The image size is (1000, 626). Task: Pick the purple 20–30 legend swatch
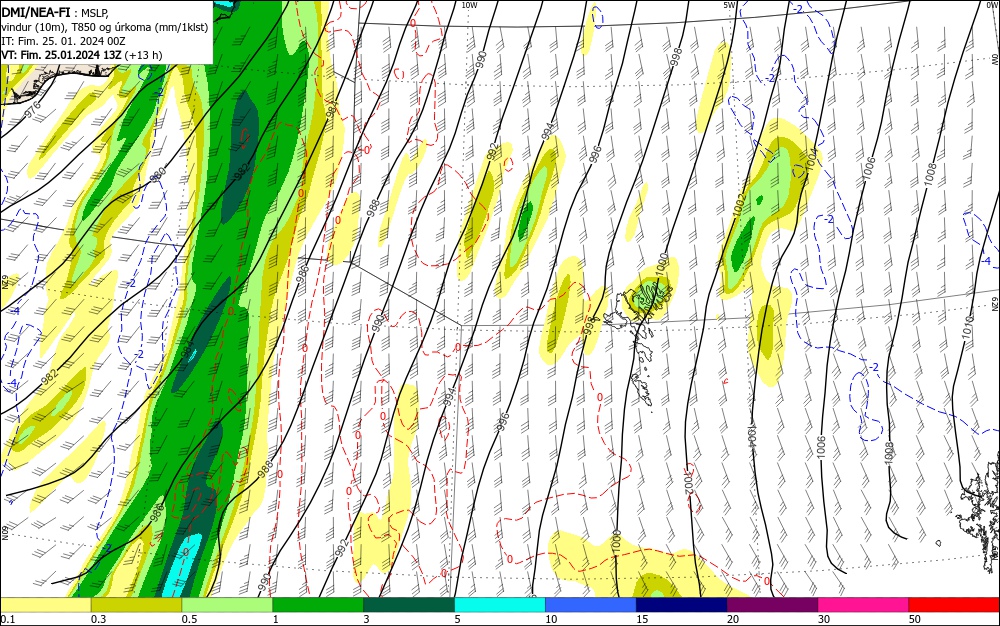point(772,605)
